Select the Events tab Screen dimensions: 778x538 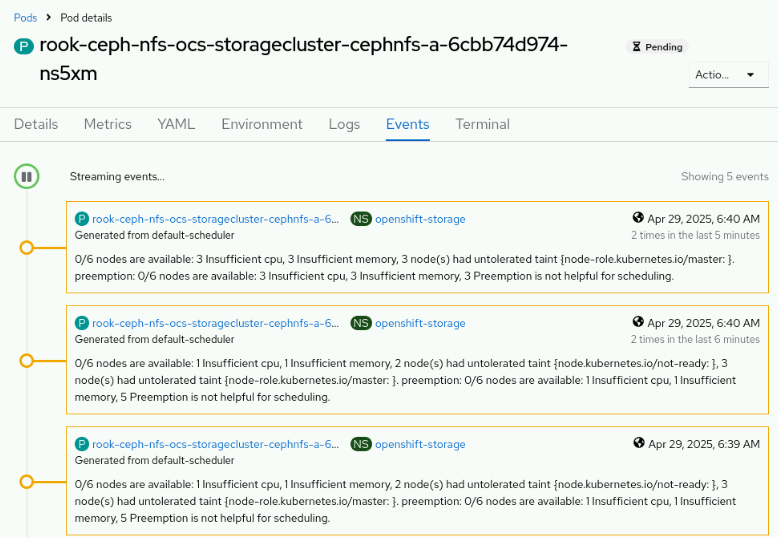pyautogui.click(x=408, y=124)
